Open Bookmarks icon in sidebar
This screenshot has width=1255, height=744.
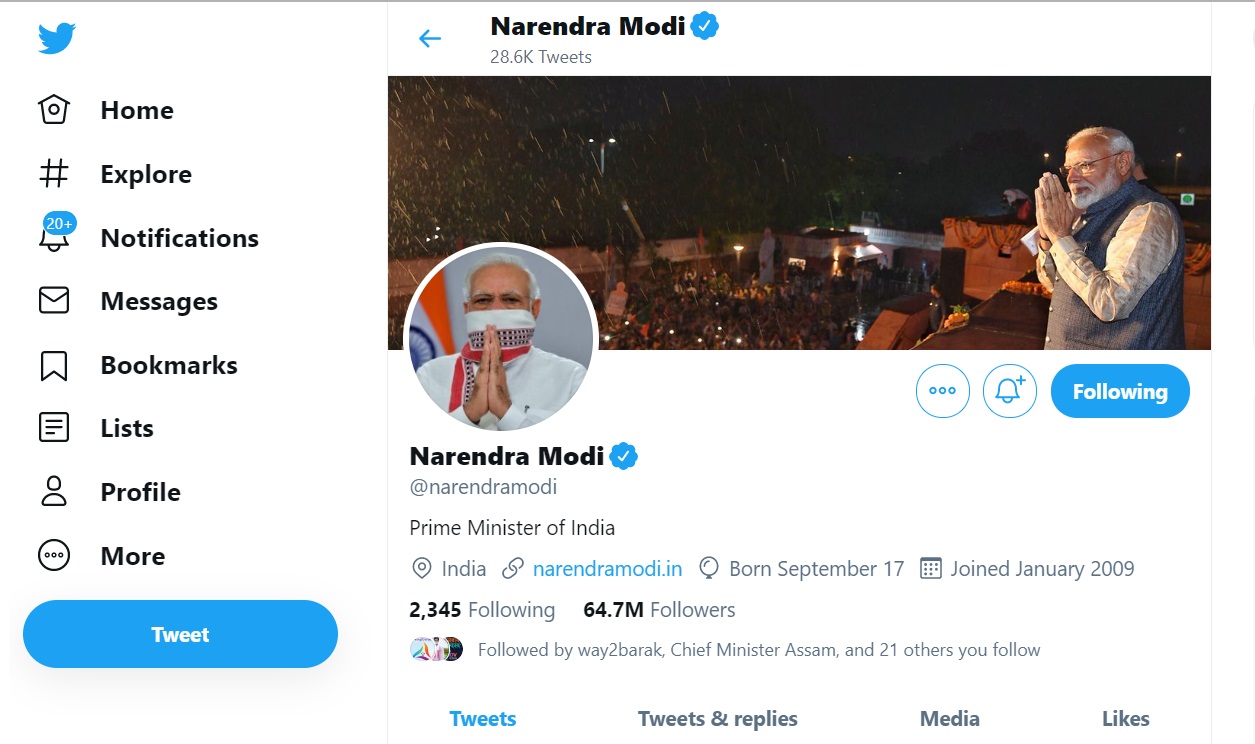coord(54,365)
